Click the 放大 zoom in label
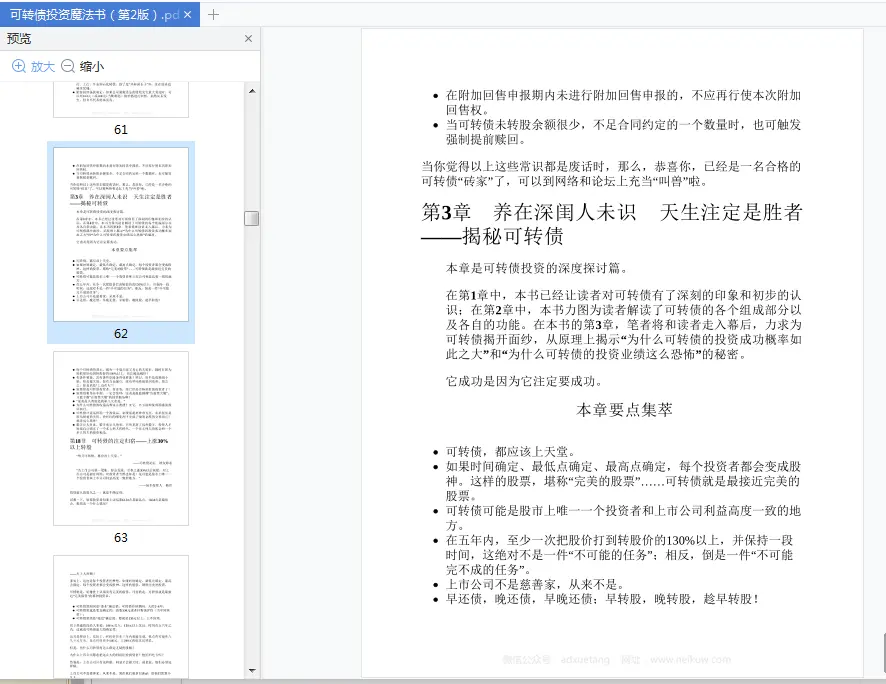 43,67
